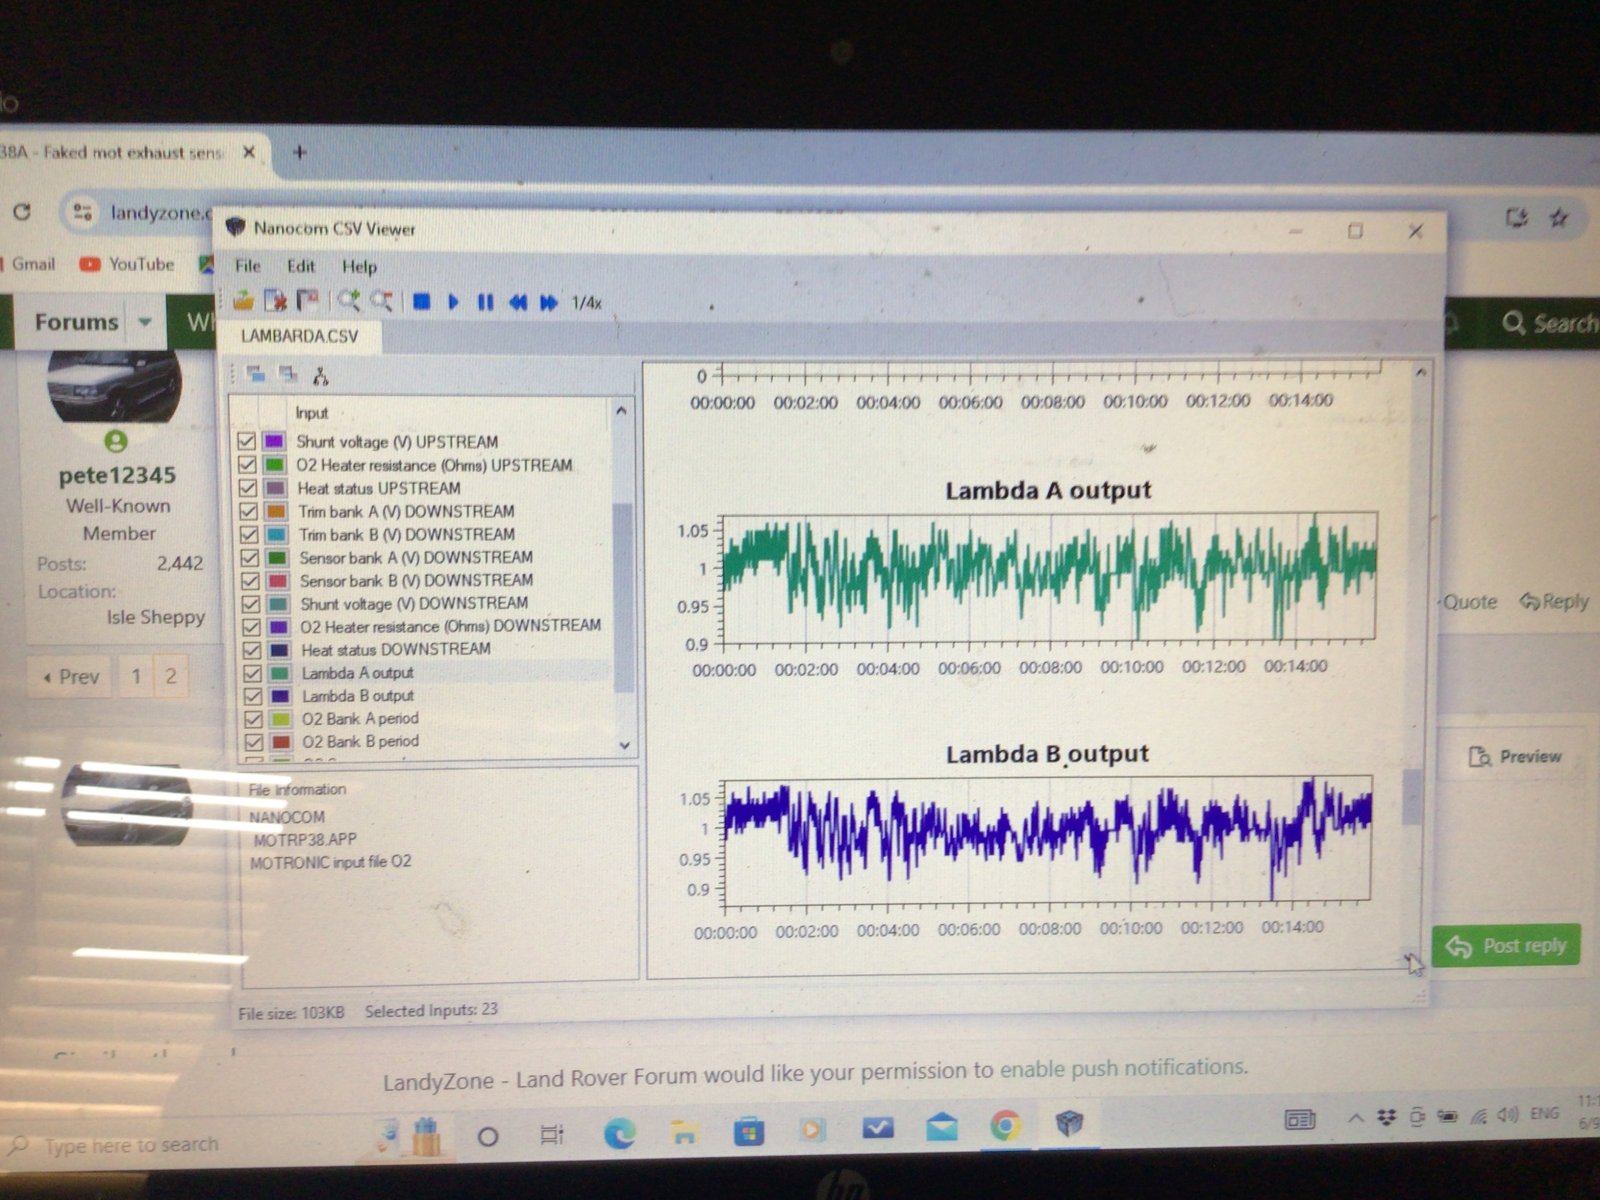Pause playback with the blue pause button
Viewport: 1600px width, 1200px height.
point(486,302)
